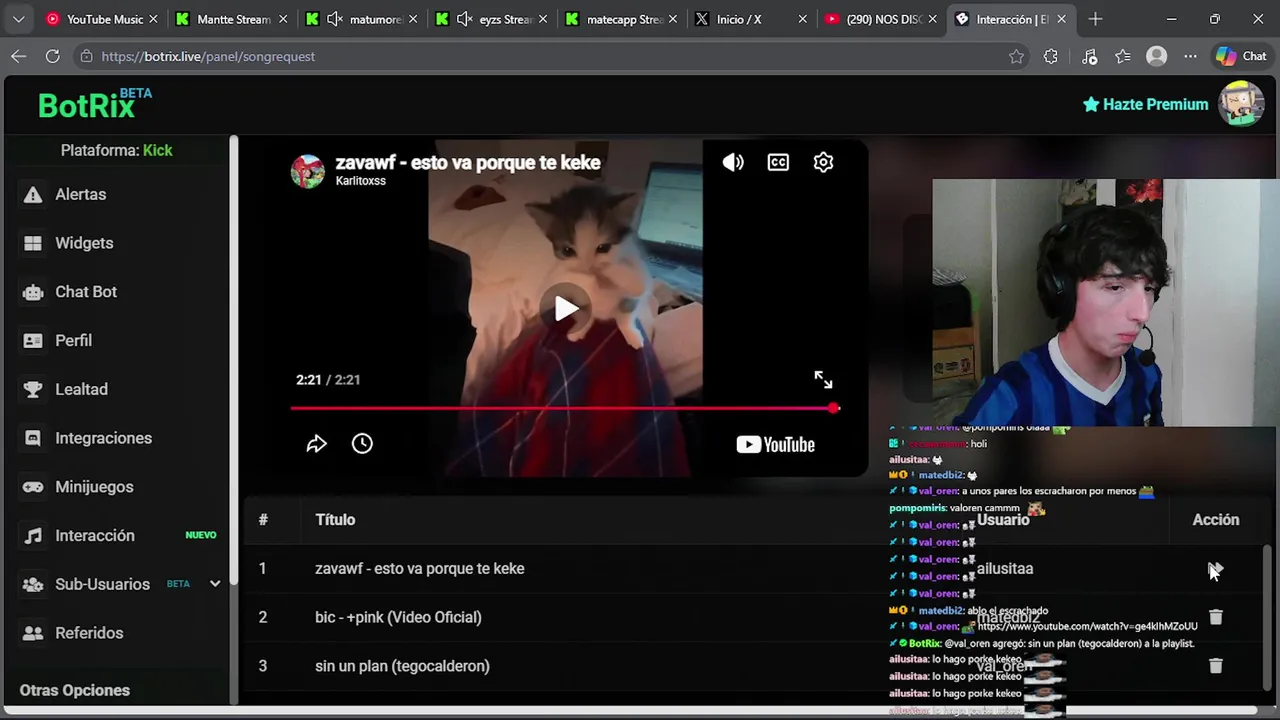Click the song list vertical scrollbar
The image size is (1280, 720).
(x=1268, y=616)
